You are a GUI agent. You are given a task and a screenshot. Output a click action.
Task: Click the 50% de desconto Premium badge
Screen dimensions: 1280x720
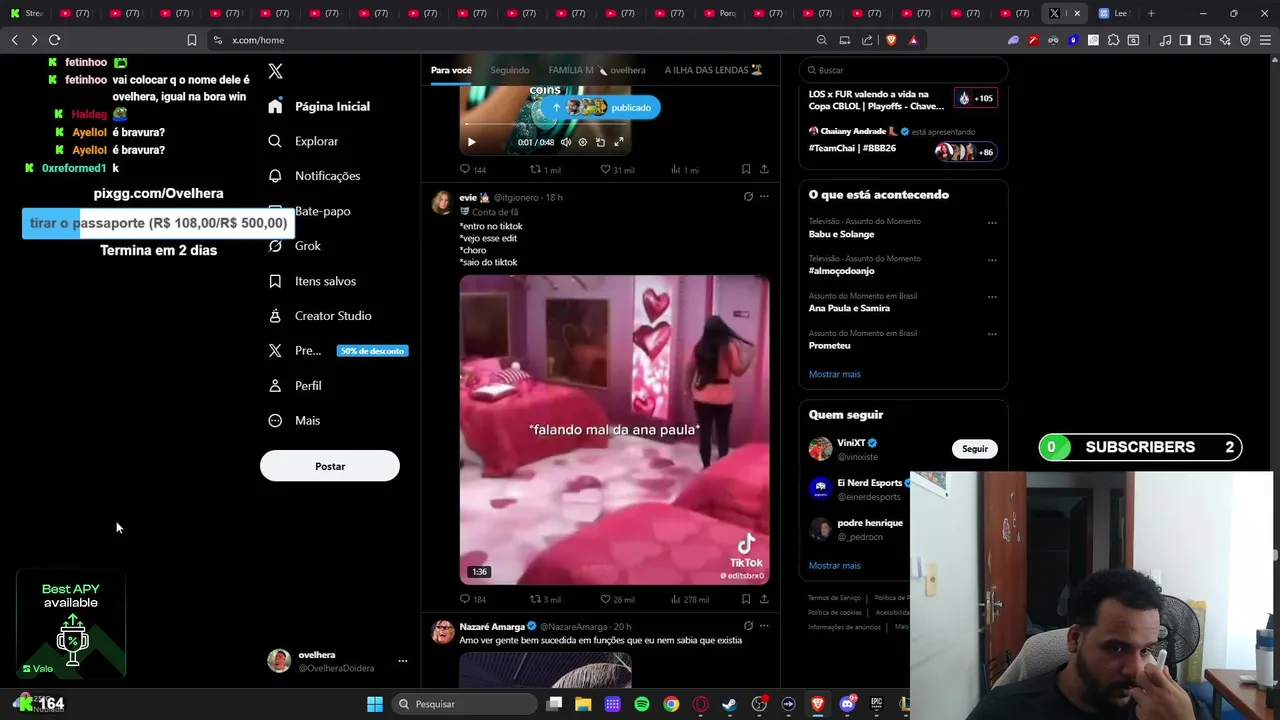[x=372, y=351]
